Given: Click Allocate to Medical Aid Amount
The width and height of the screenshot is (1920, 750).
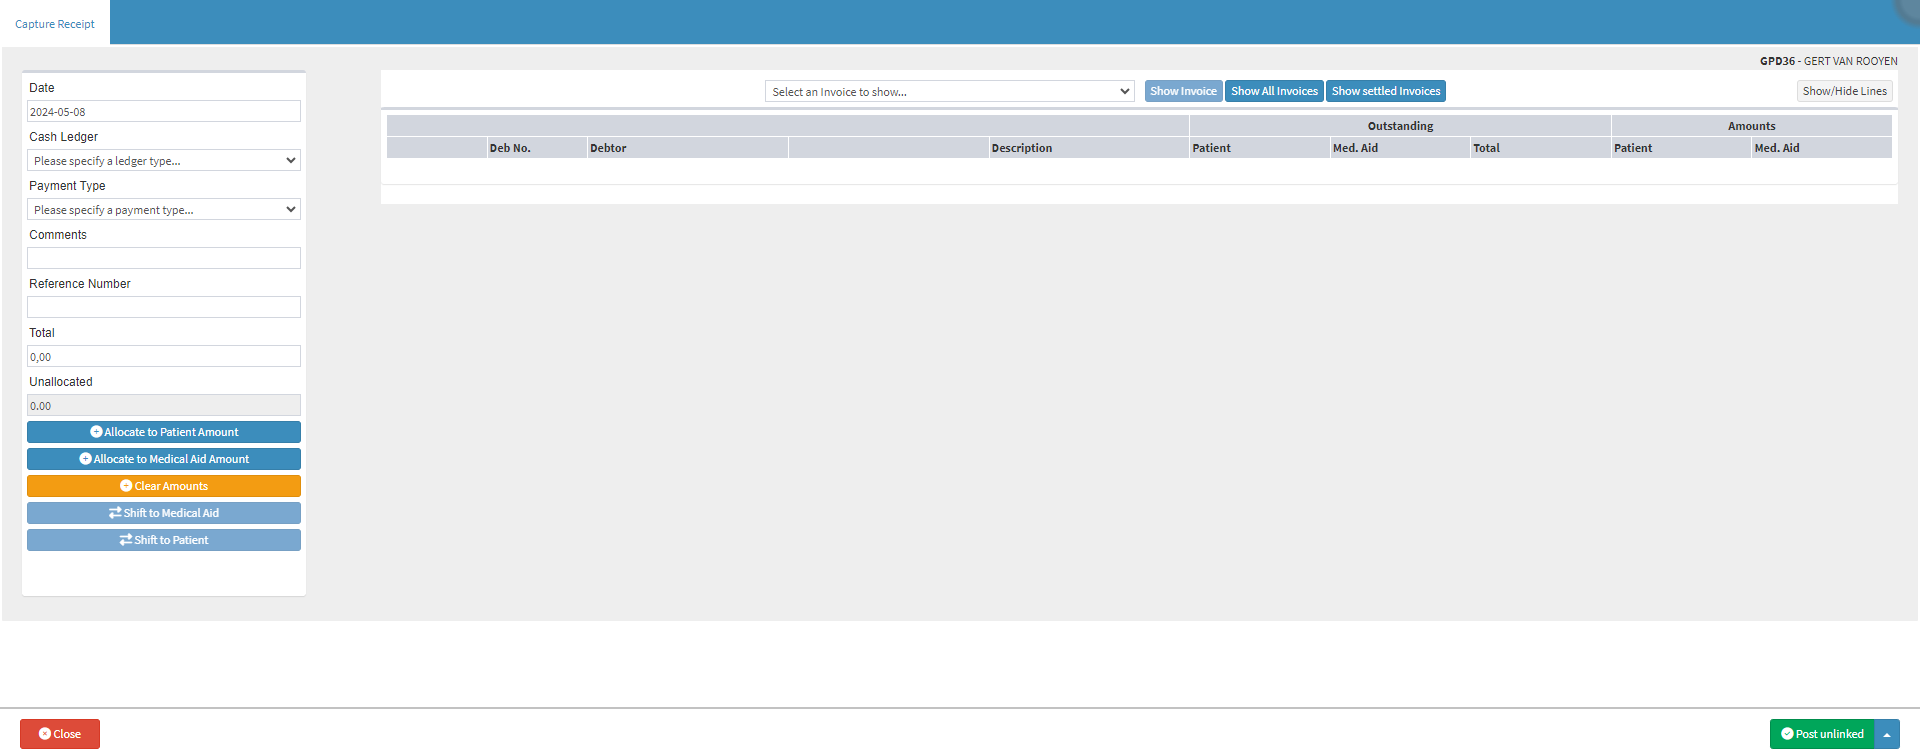Looking at the screenshot, I should coord(164,459).
